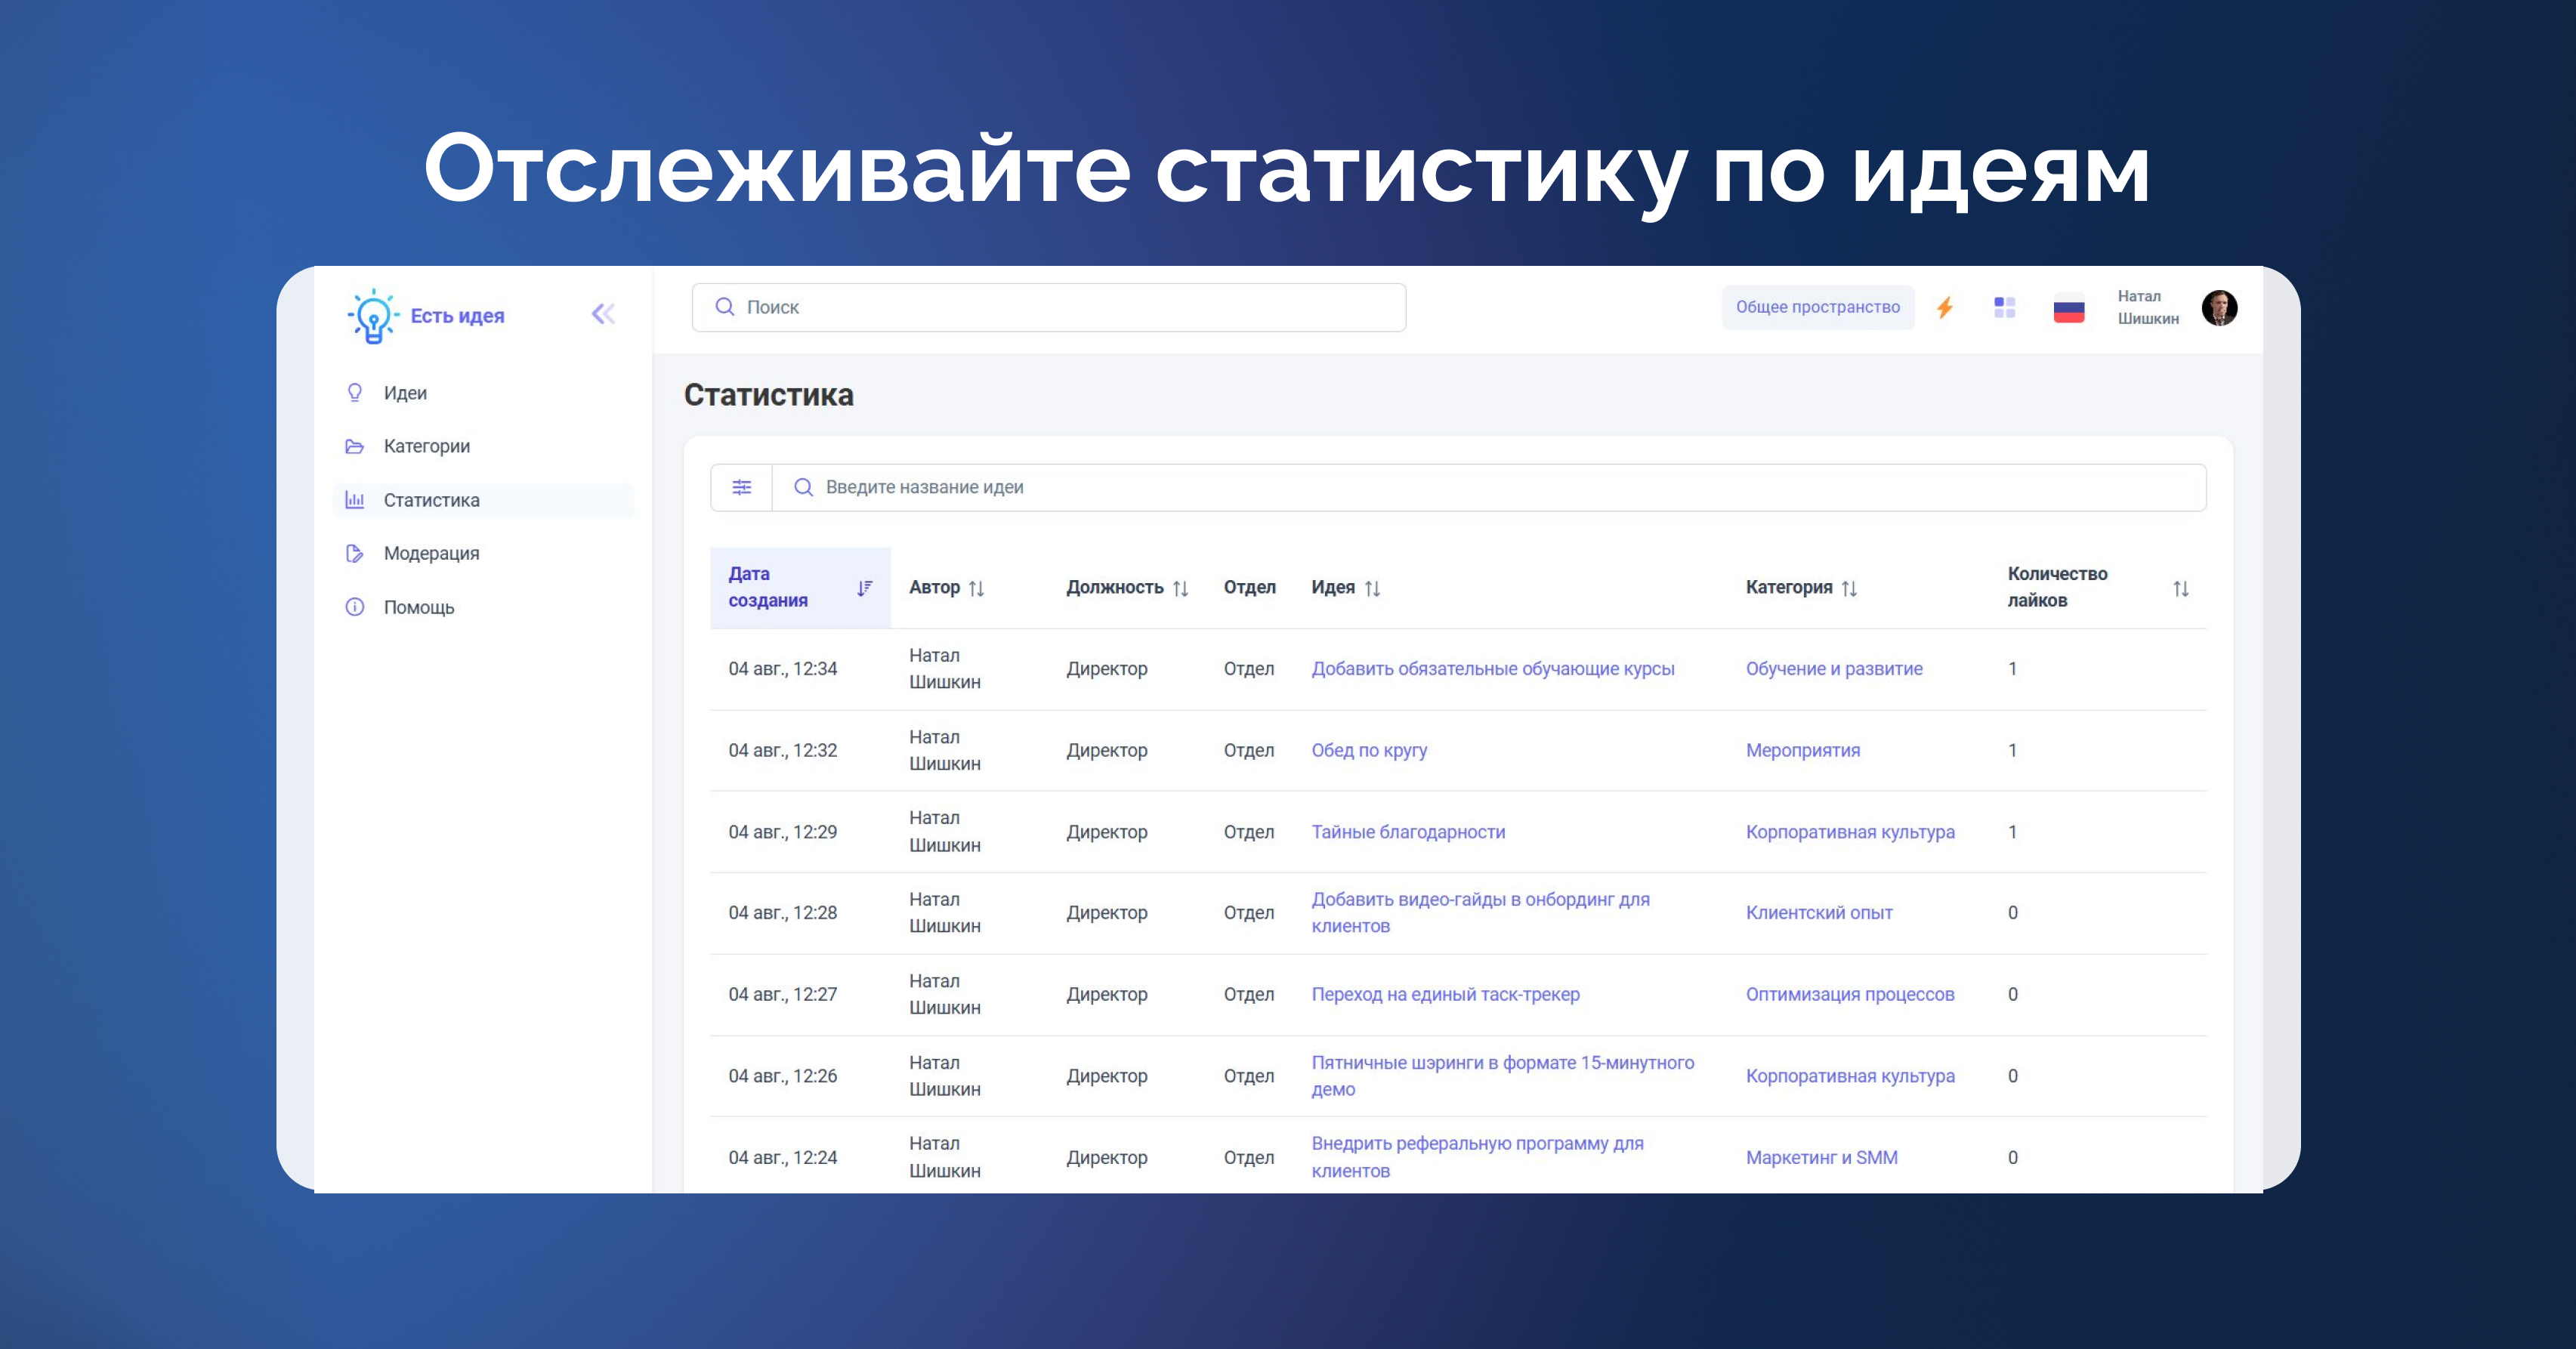Viewport: 2576px width, 1349px height.
Task: Open idea link Обед по кругу
Action: click(1369, 750)
